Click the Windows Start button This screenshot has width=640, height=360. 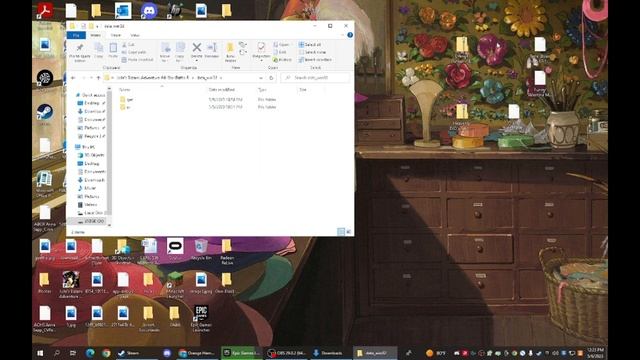(40, 353)
